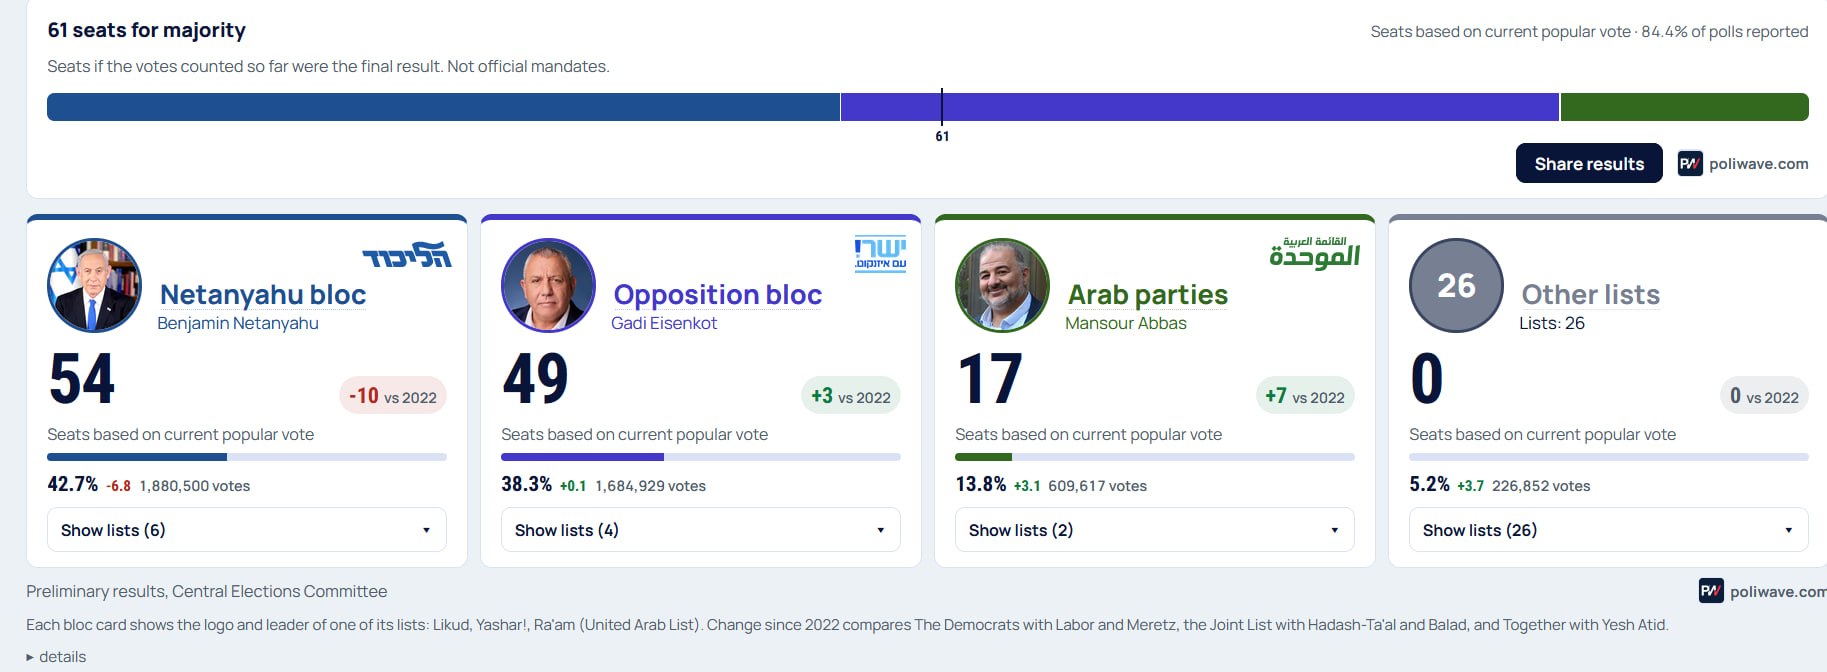
Task: Click the Poliwave logo beside Share results
Action: click(x=1690, y=164)
